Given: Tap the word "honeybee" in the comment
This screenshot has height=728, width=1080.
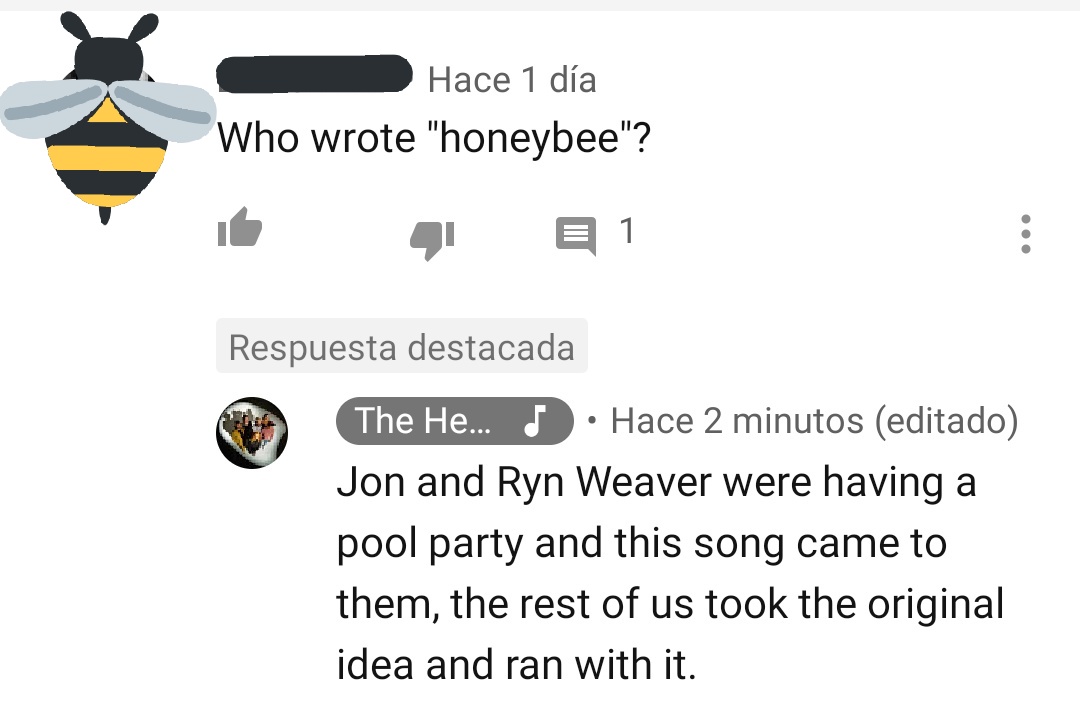Looking at the screenshot, I should pyautogui.click(x=530, y=138).
